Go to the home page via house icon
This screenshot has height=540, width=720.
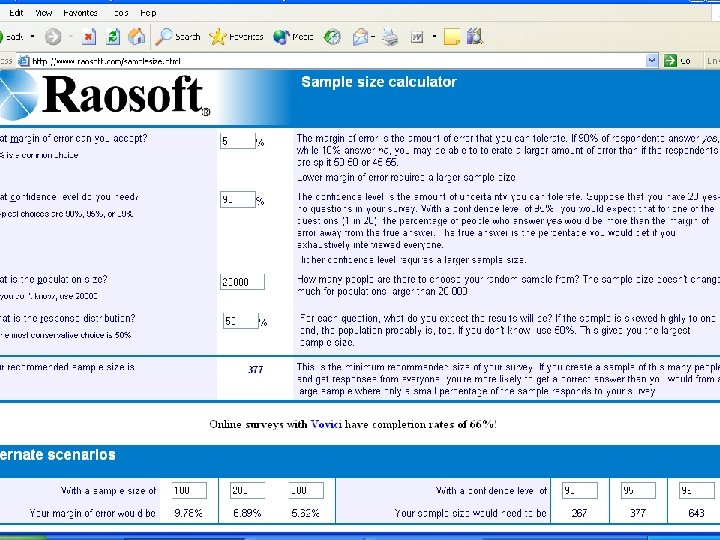tap(137, 37)
